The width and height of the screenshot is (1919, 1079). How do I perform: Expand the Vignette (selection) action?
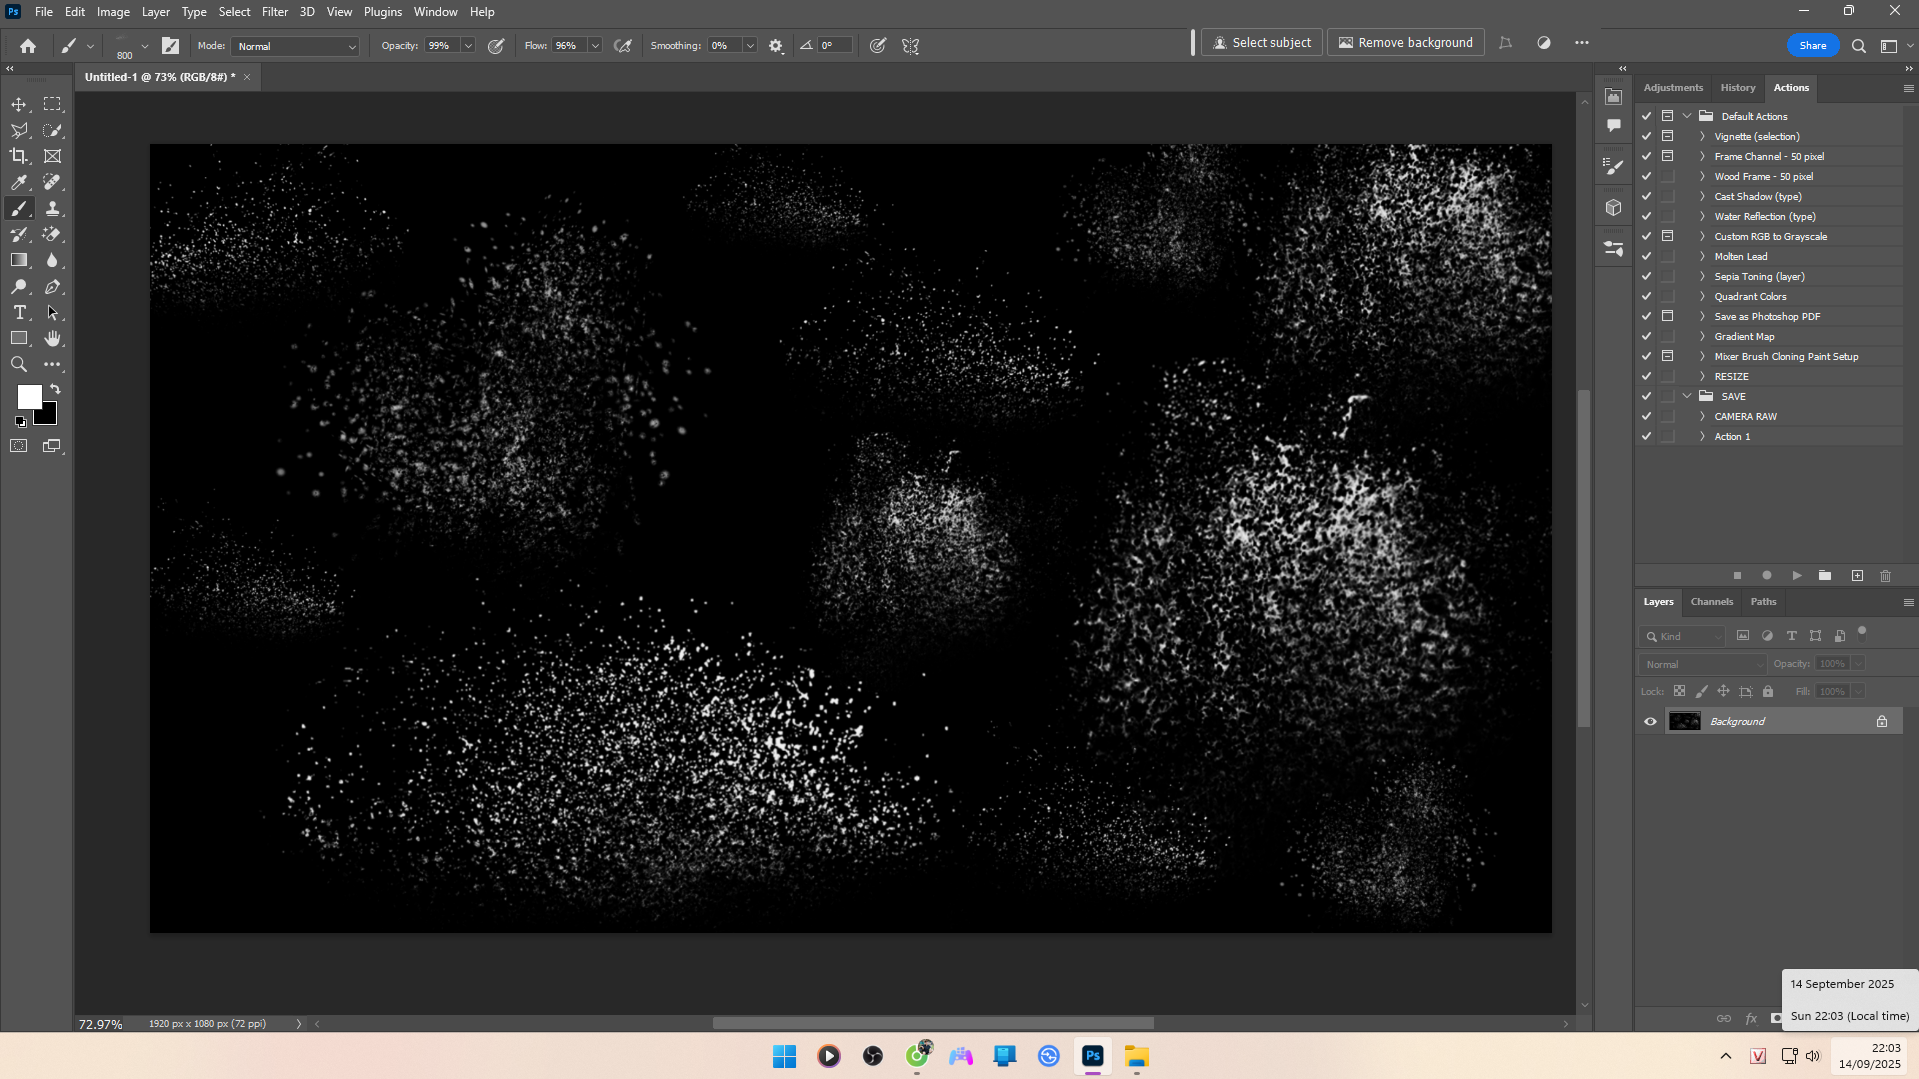[1702, 136]
